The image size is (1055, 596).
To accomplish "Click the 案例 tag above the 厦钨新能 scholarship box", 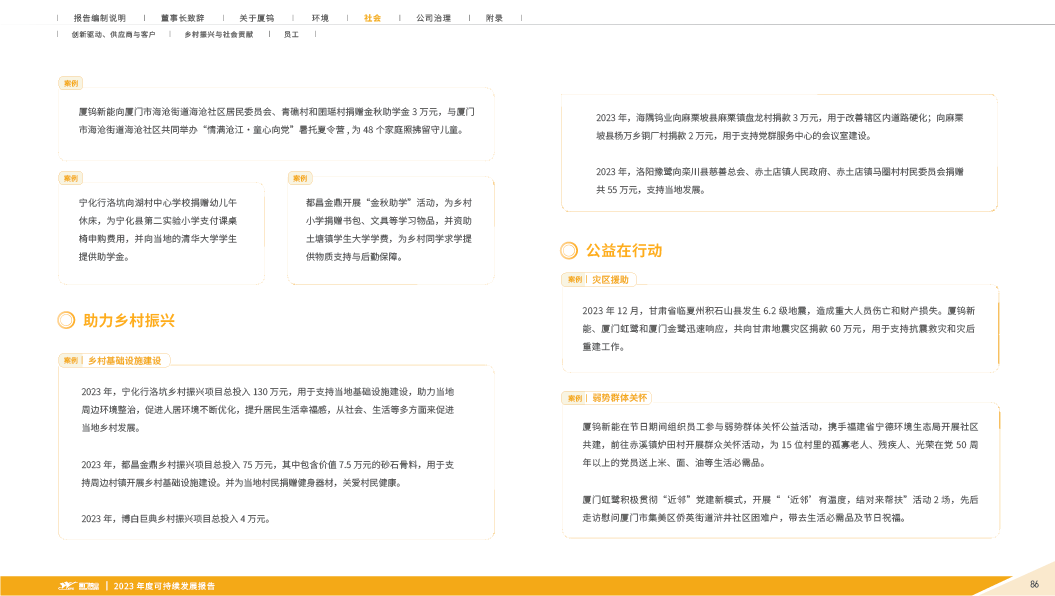I will 71,82.
